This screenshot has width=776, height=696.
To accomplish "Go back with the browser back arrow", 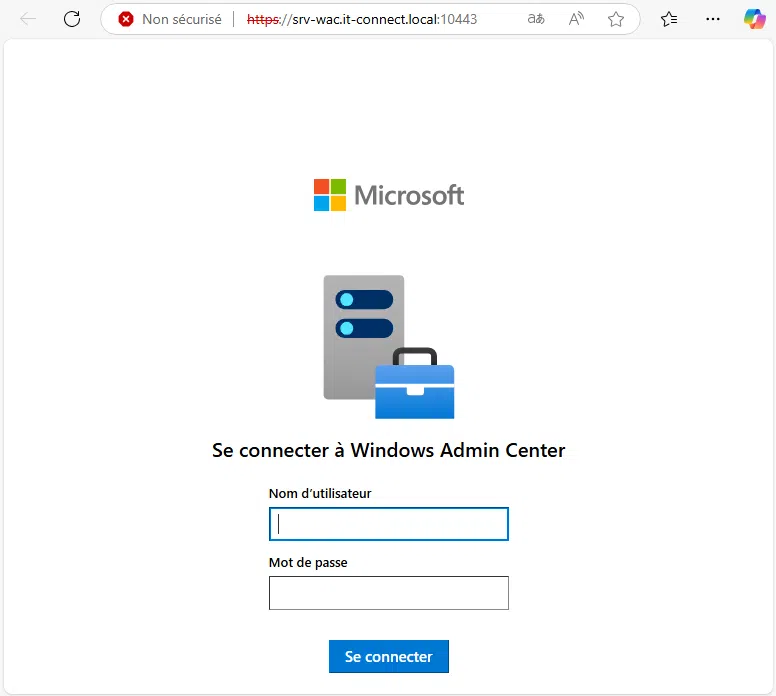I will point(28,19).
